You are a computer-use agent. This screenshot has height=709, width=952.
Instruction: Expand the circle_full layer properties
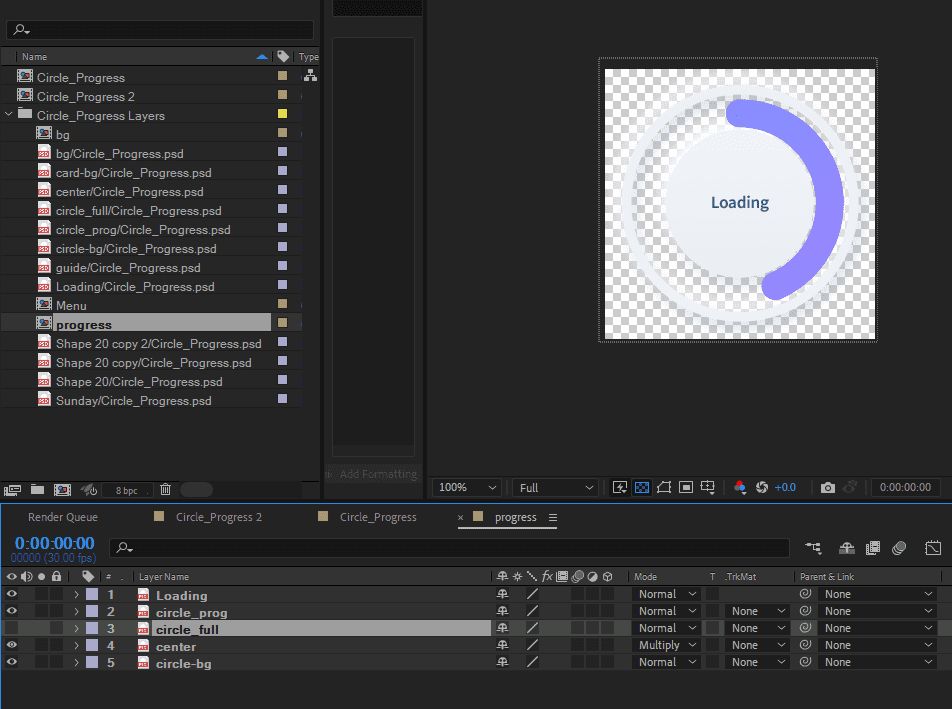coord(76,628)
